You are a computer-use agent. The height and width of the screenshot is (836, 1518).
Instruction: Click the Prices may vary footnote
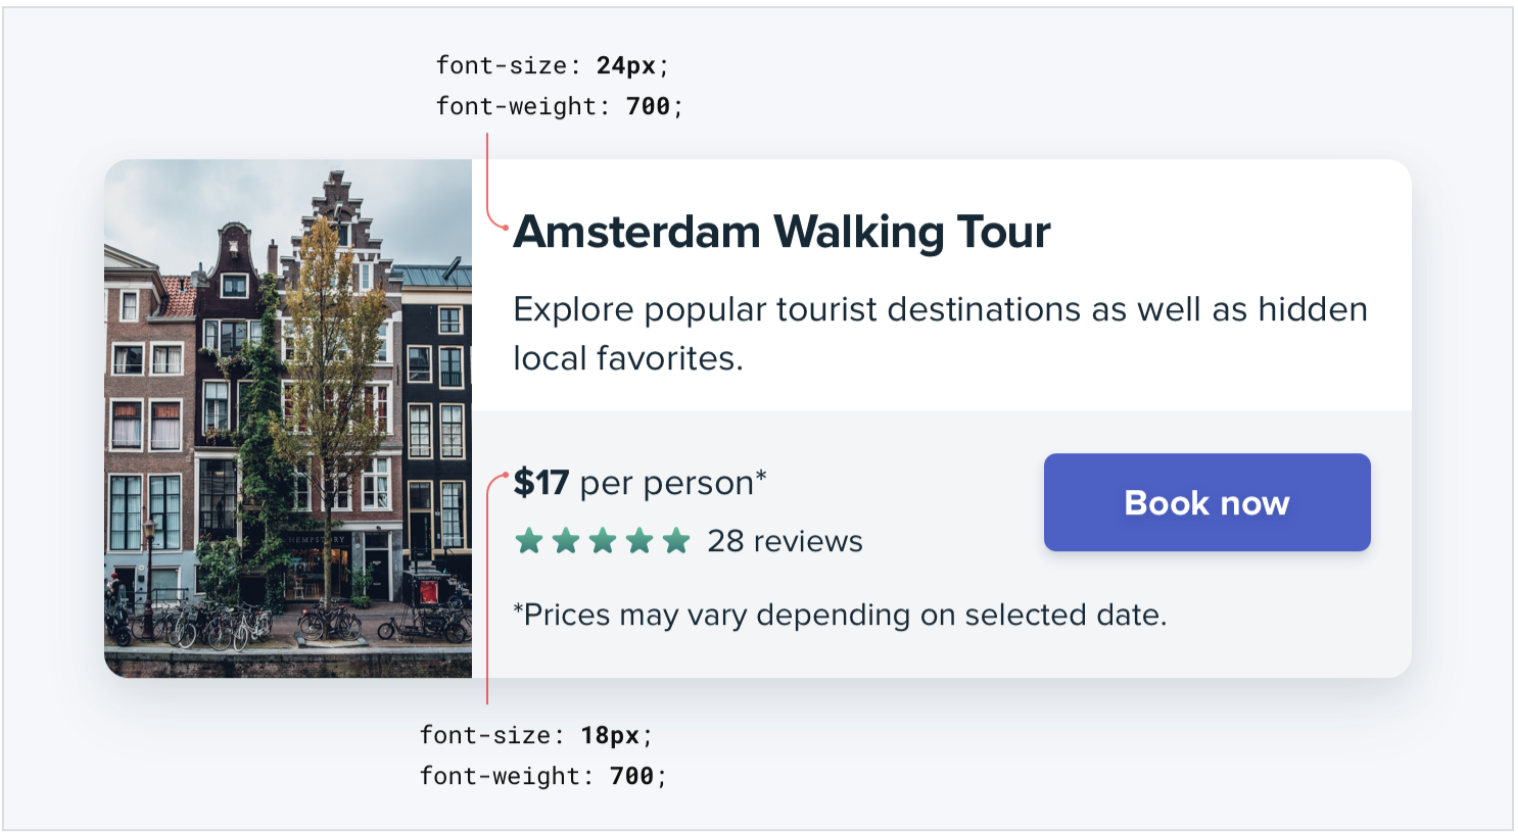point(840,614)
